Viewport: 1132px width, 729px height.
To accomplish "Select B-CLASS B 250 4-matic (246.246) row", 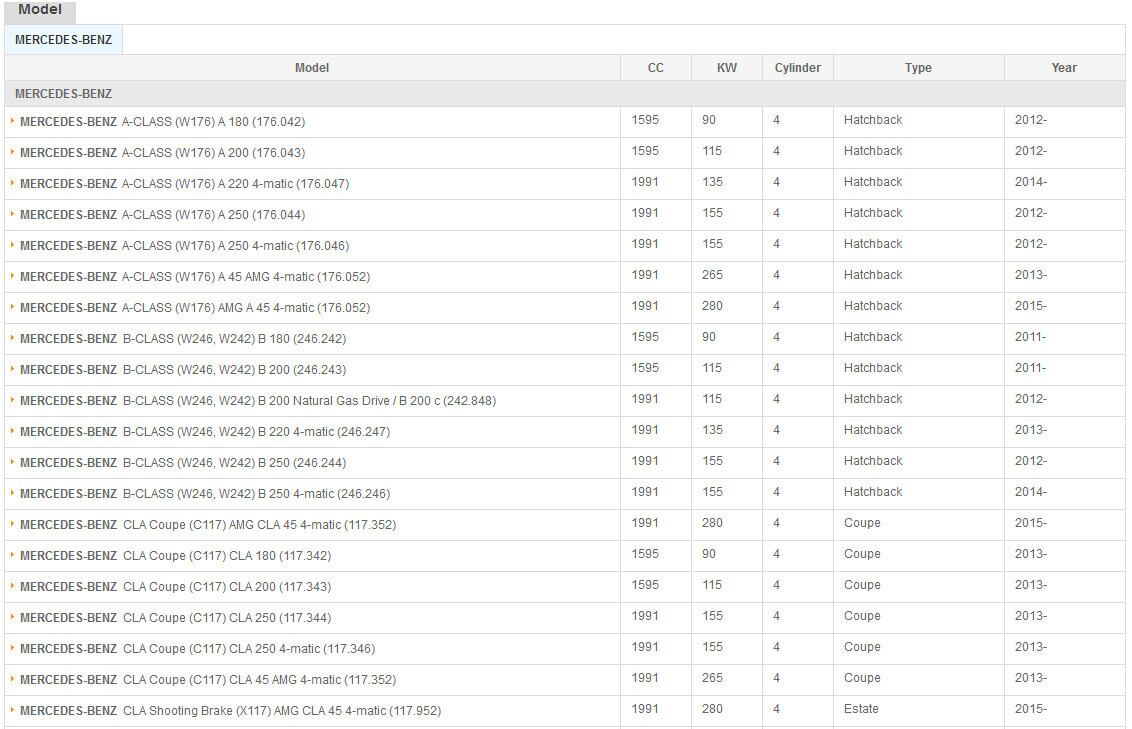I will (565, 494).
